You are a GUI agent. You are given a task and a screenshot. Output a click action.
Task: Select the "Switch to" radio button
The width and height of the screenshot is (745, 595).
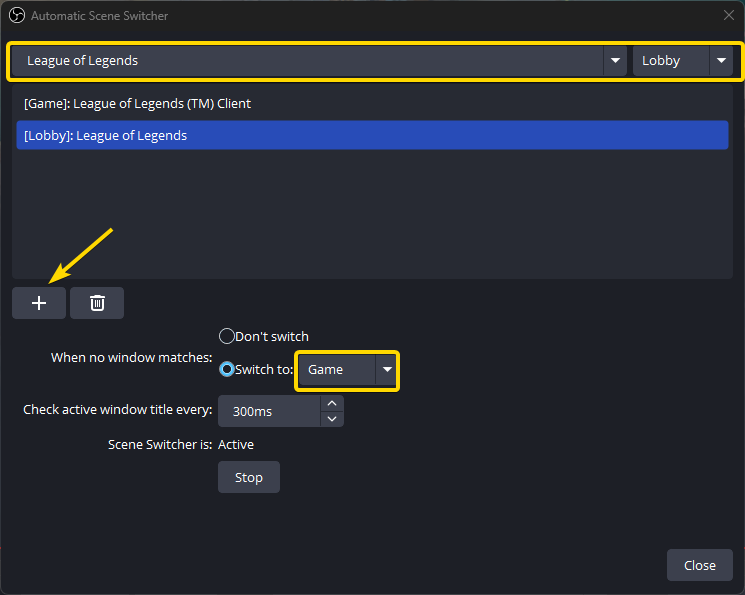tap(227, 369)
